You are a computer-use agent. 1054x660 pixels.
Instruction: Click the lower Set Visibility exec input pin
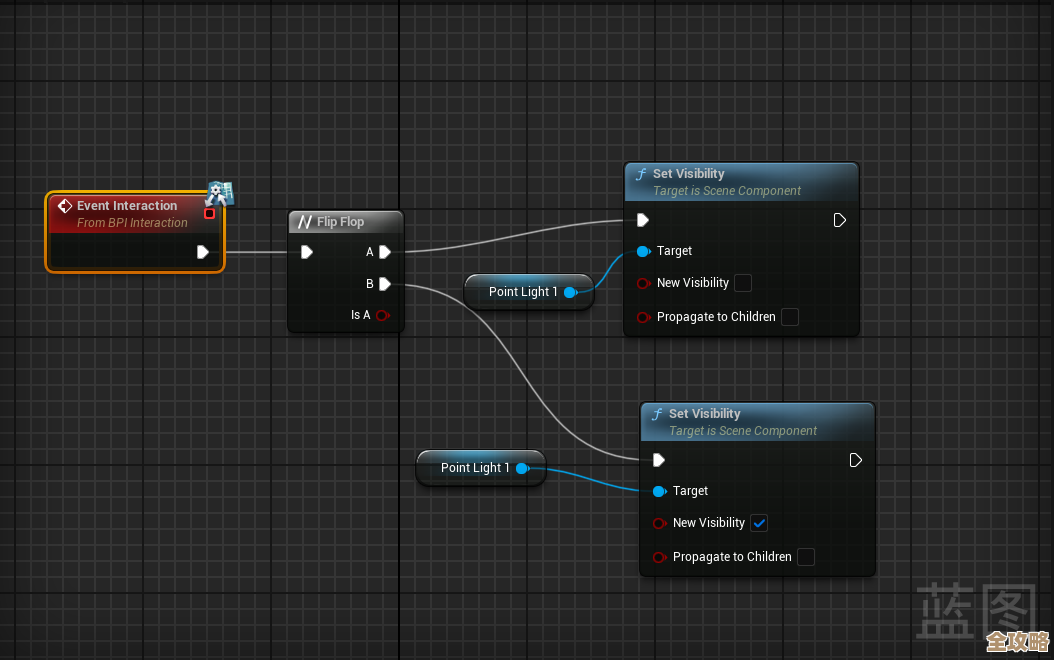[x=658, y=460]
